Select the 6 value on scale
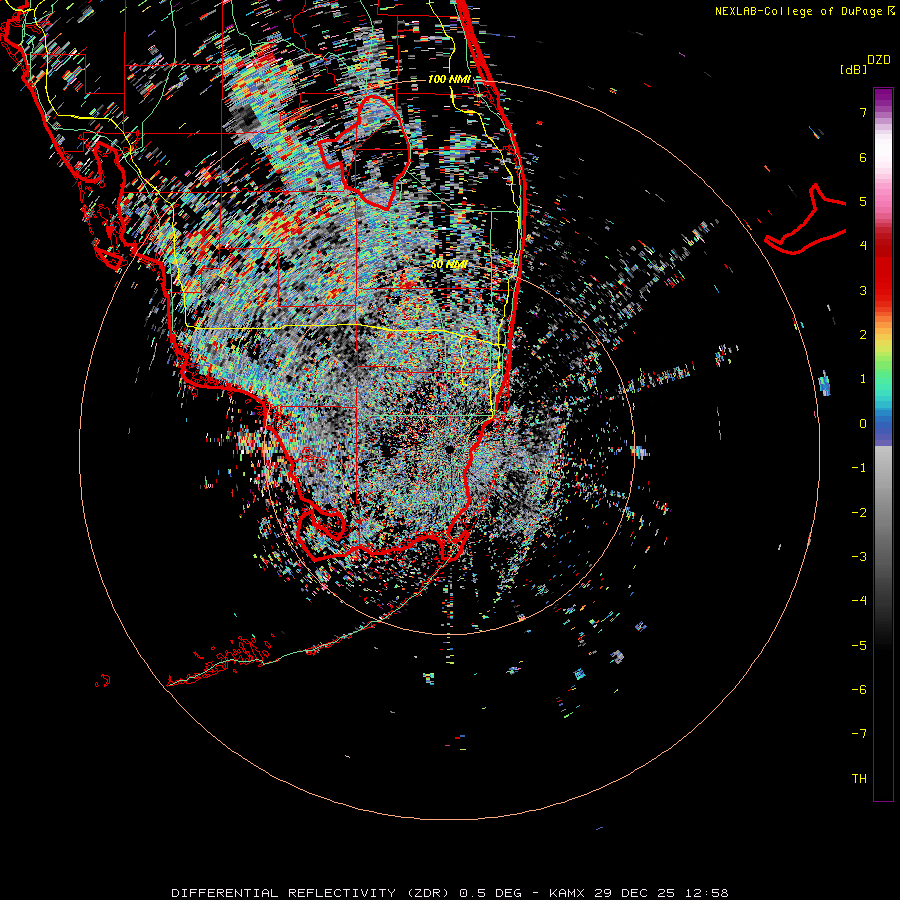The height and width of the screenshot is (900, 900). [x=863, y=157]
